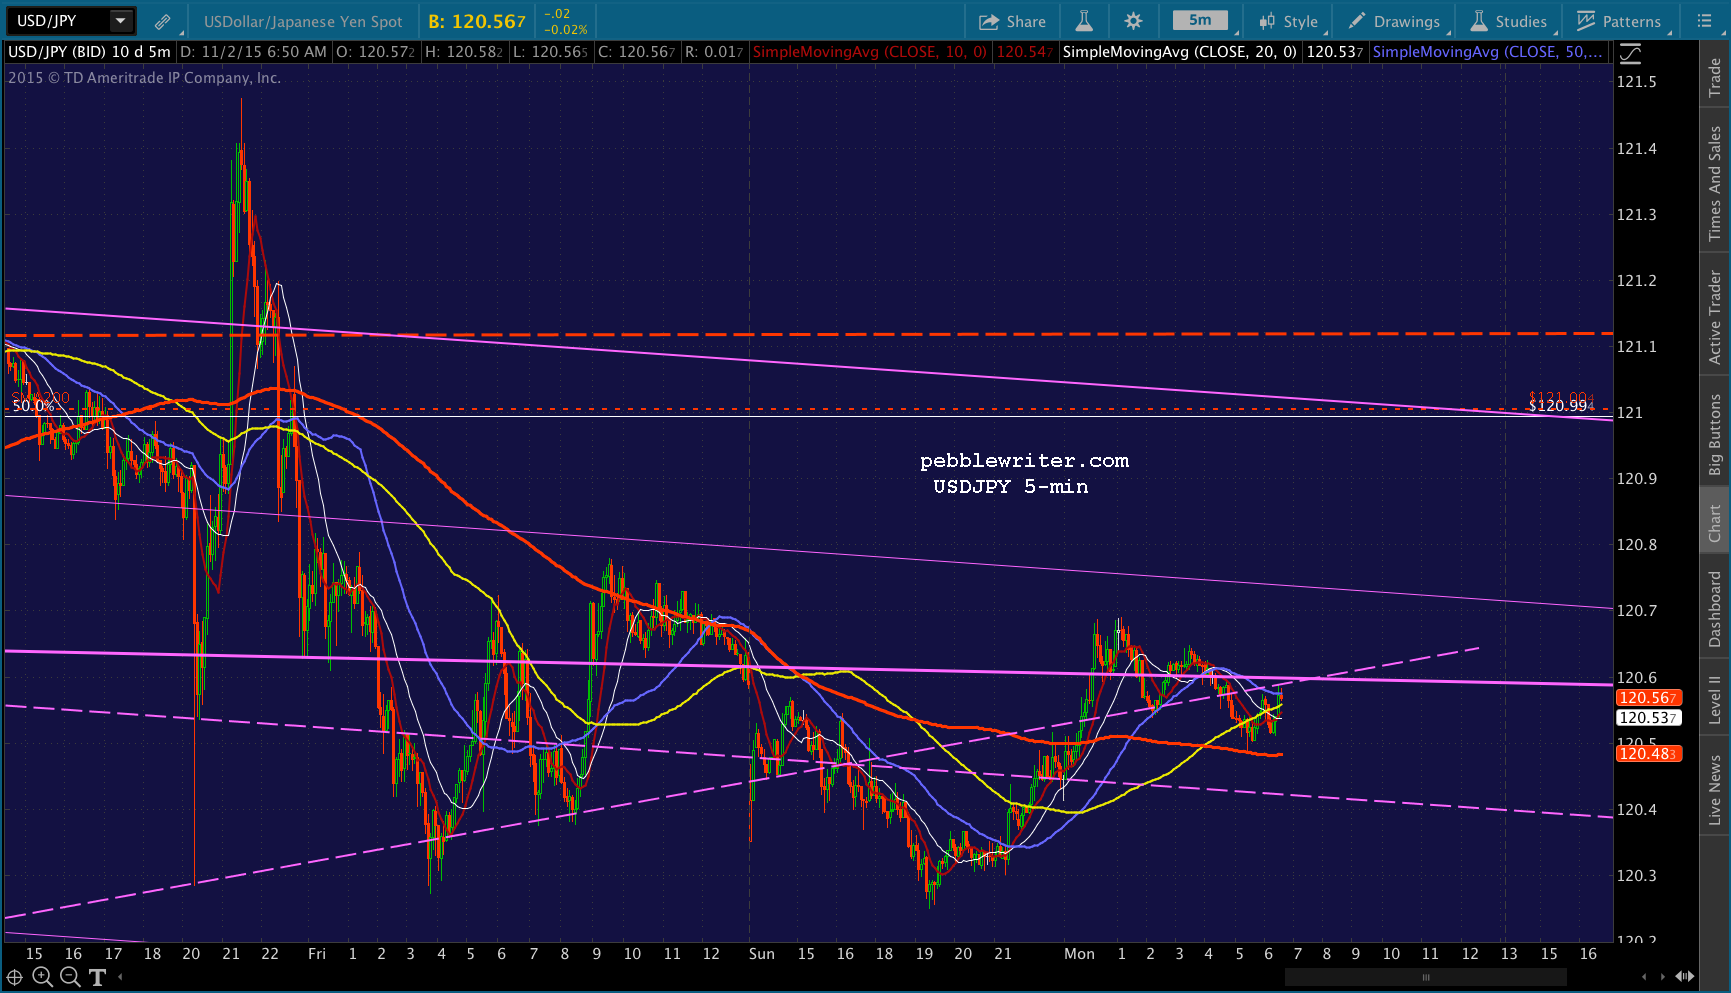Open the Patterns menu
The width and height of the screenshot is (1731, 993).
pos(1618,21)
